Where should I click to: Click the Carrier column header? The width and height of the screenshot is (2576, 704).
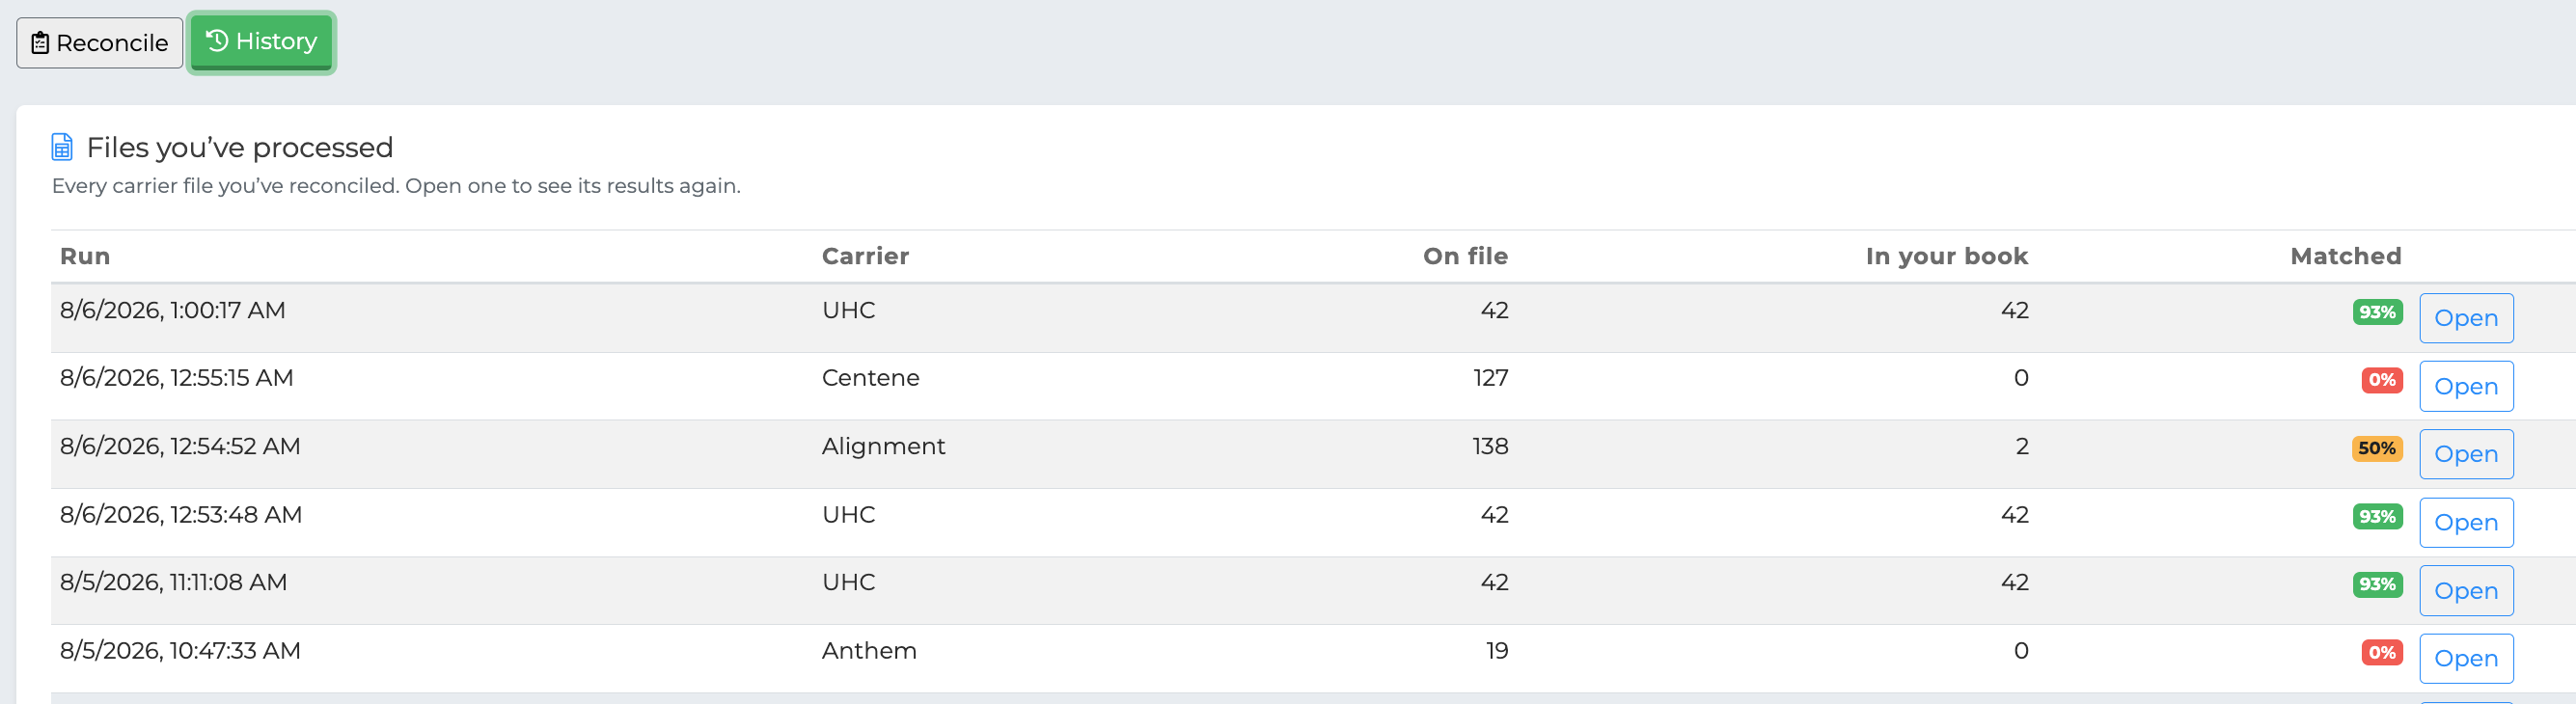click(865, 256)
